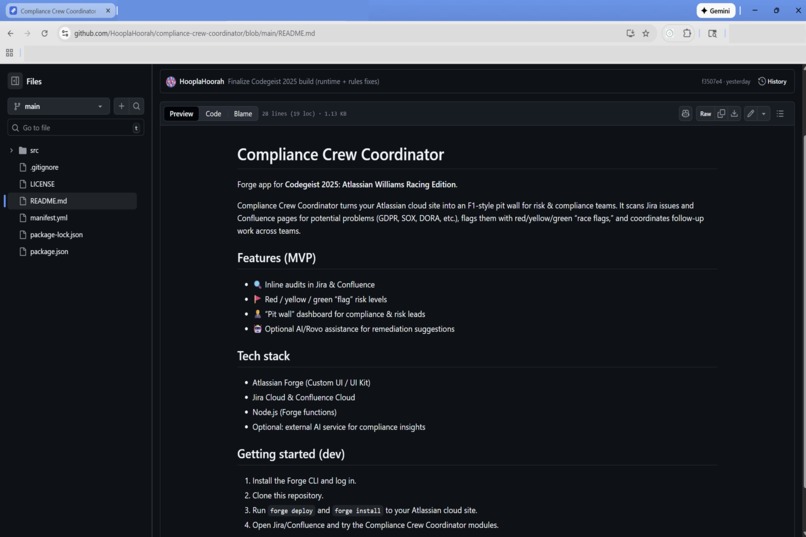The height and width of the screenshot is (537, 806).
Task: Click the github.com address bar URL
Action: pos(194,33)
